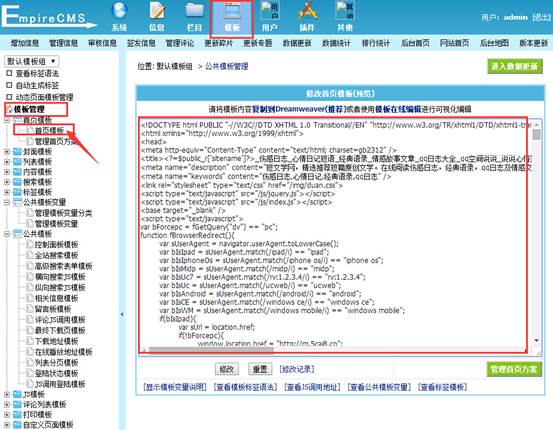Click page icon beside 全站搜索模板

(x=30, y=255)
